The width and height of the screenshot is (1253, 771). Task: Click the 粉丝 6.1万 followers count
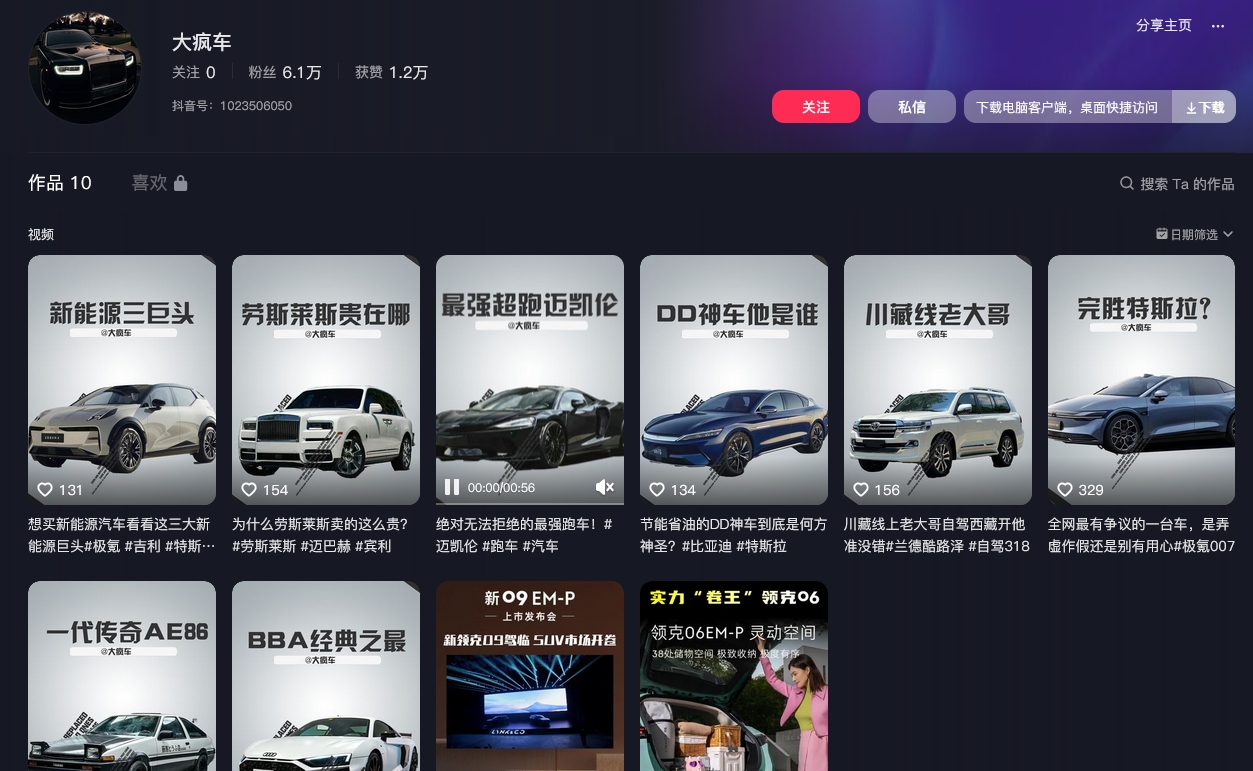[x=285, y=73]
